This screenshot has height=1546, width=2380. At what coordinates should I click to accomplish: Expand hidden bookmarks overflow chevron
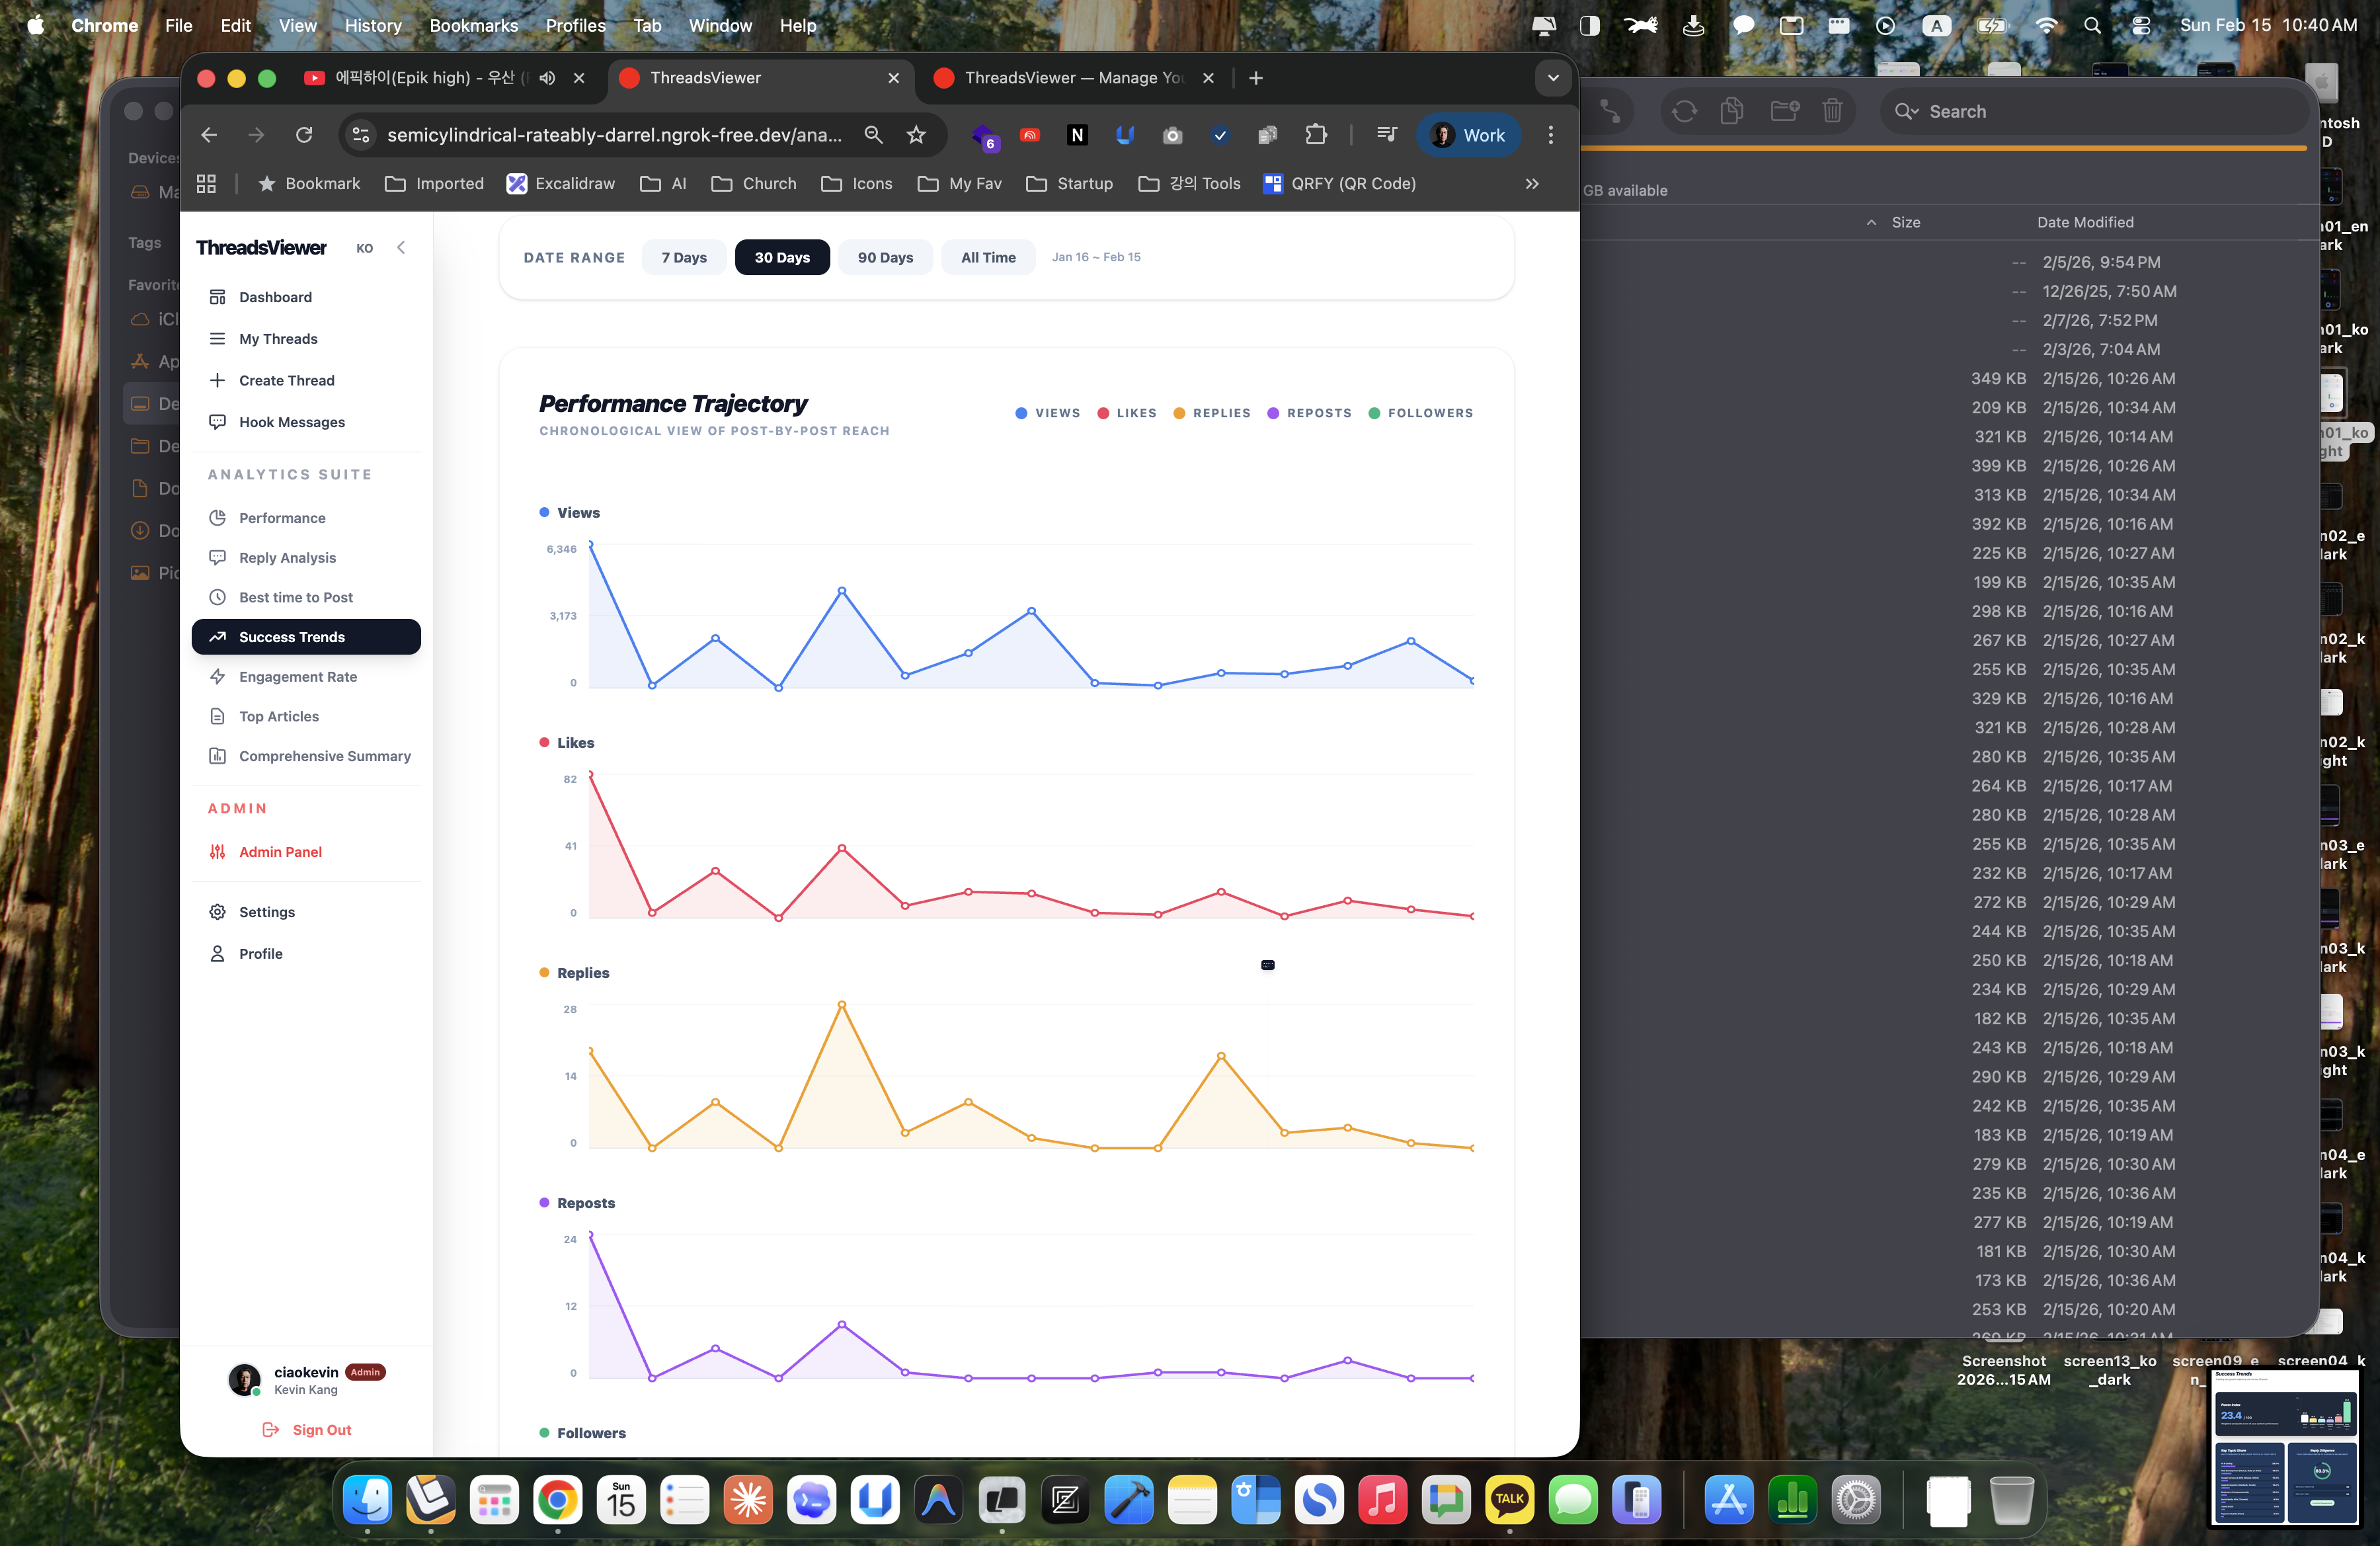coord(1531,184)
